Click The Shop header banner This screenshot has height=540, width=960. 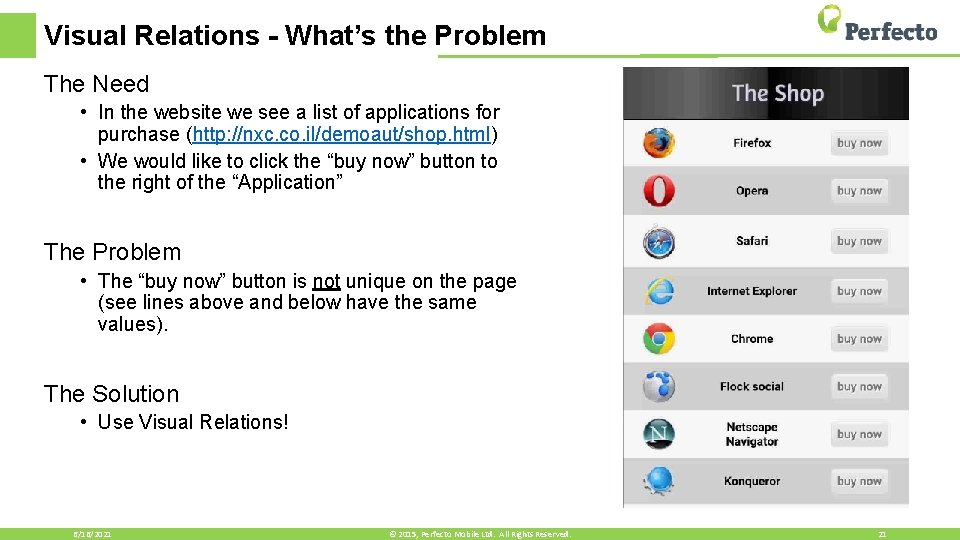(766, 93)
